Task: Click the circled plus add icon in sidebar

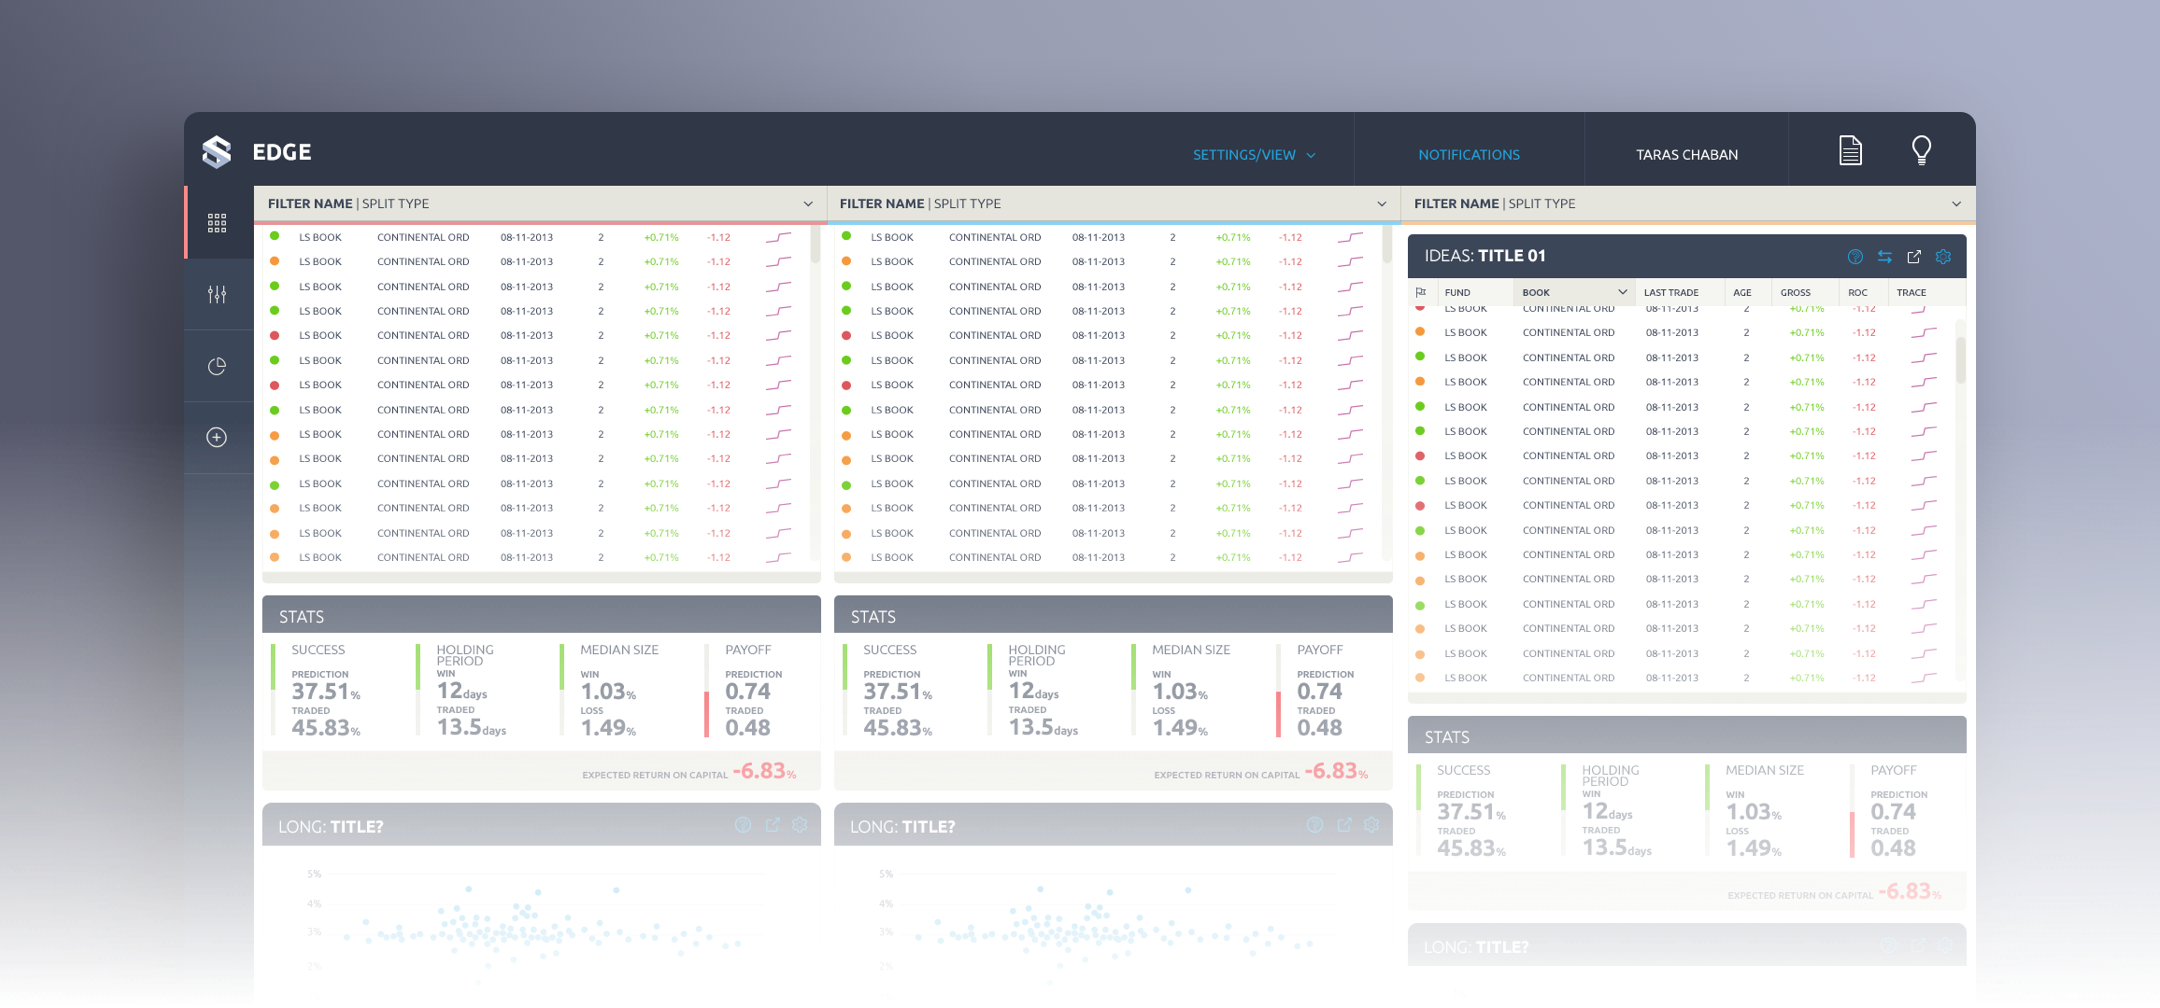Action: click(217, 437)
